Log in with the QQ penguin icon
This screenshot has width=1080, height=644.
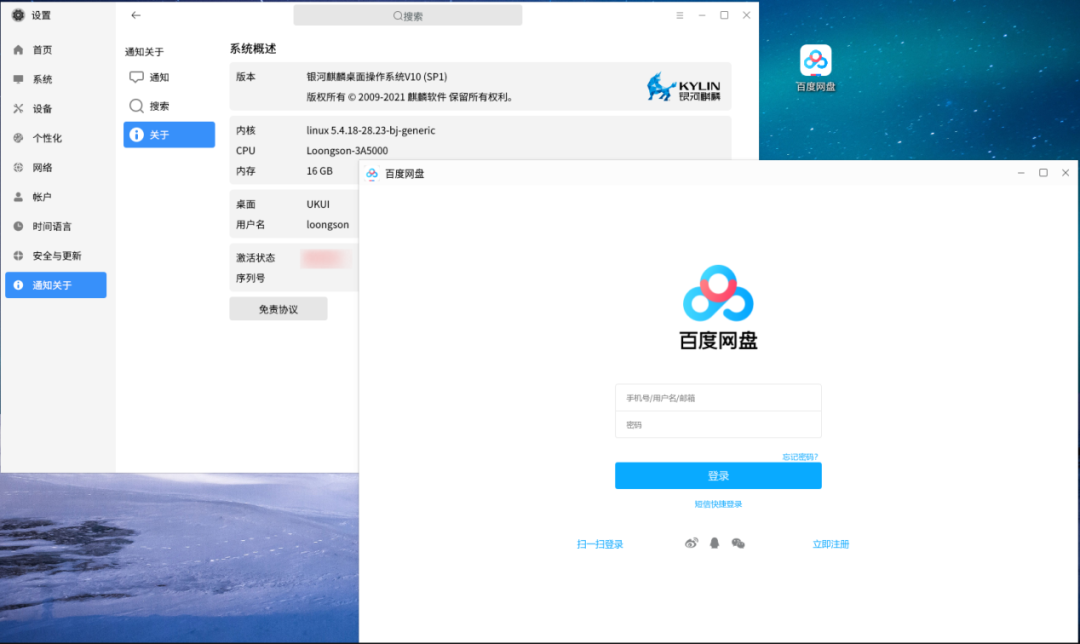(714, 543)
